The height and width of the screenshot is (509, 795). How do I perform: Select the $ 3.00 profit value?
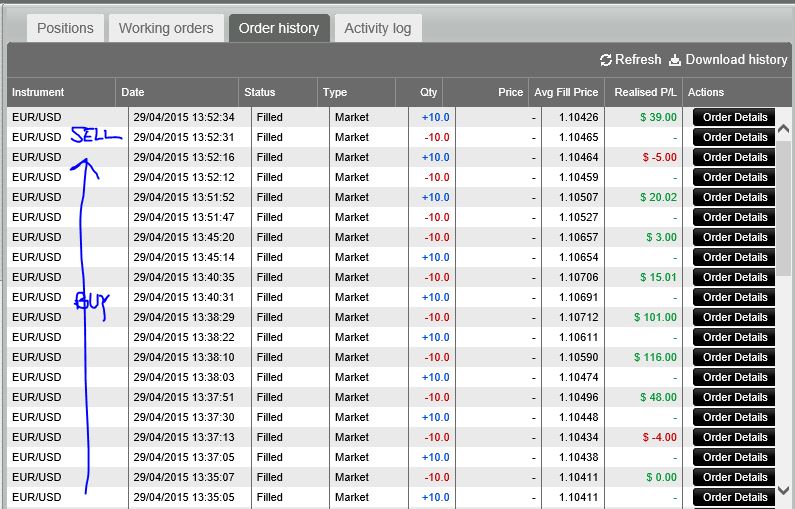[x=662, y=237]
